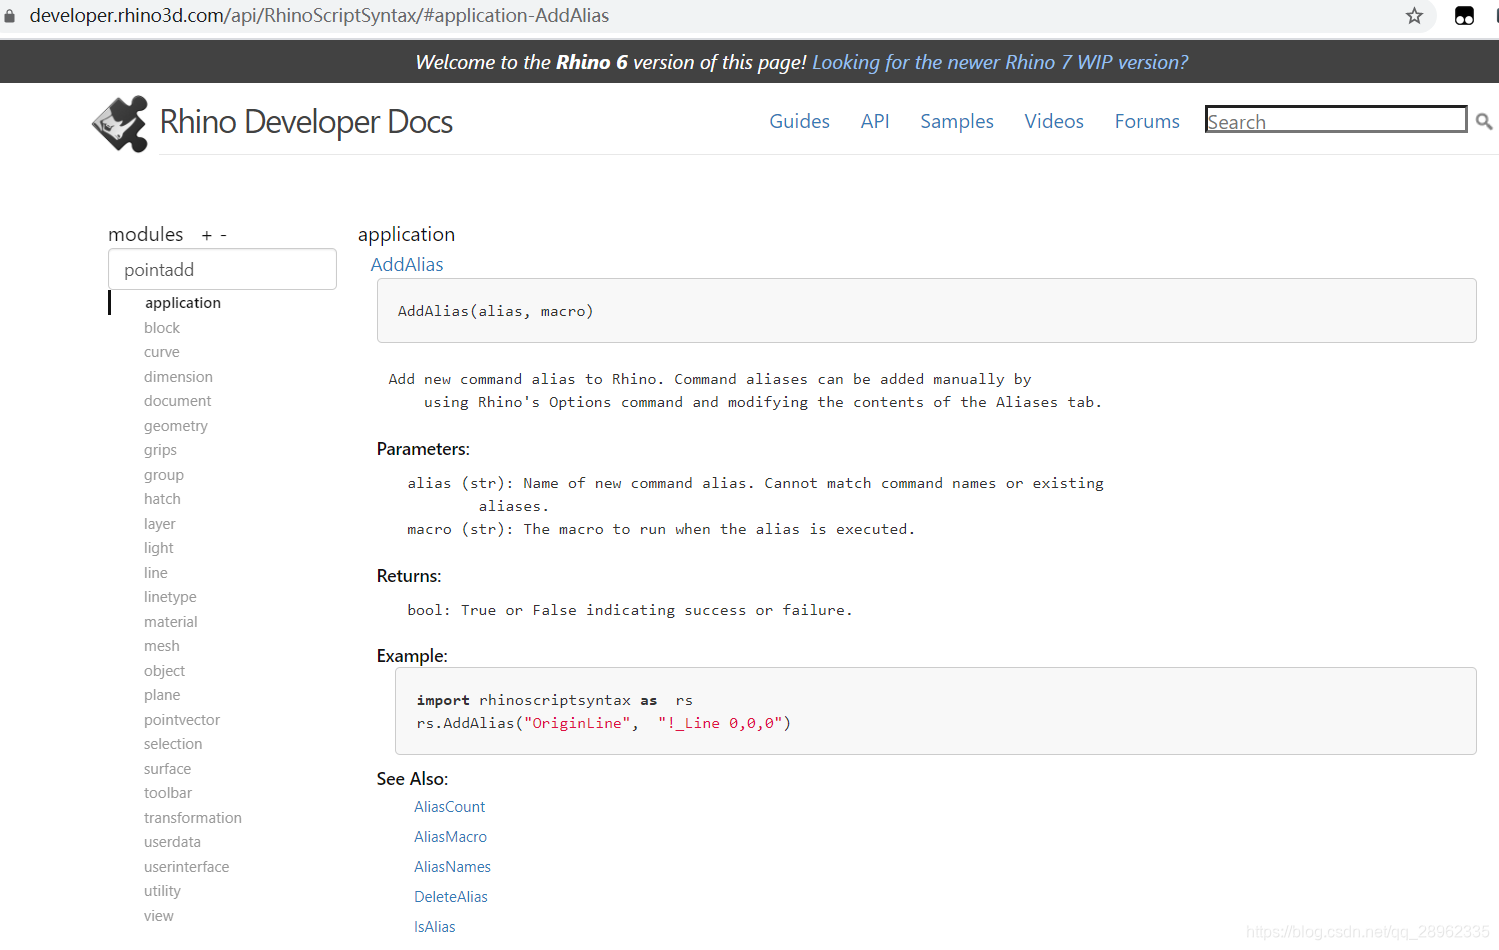Click the pointadd module filter field
This screenshot has height=950, width=1499.
point(222,269)
